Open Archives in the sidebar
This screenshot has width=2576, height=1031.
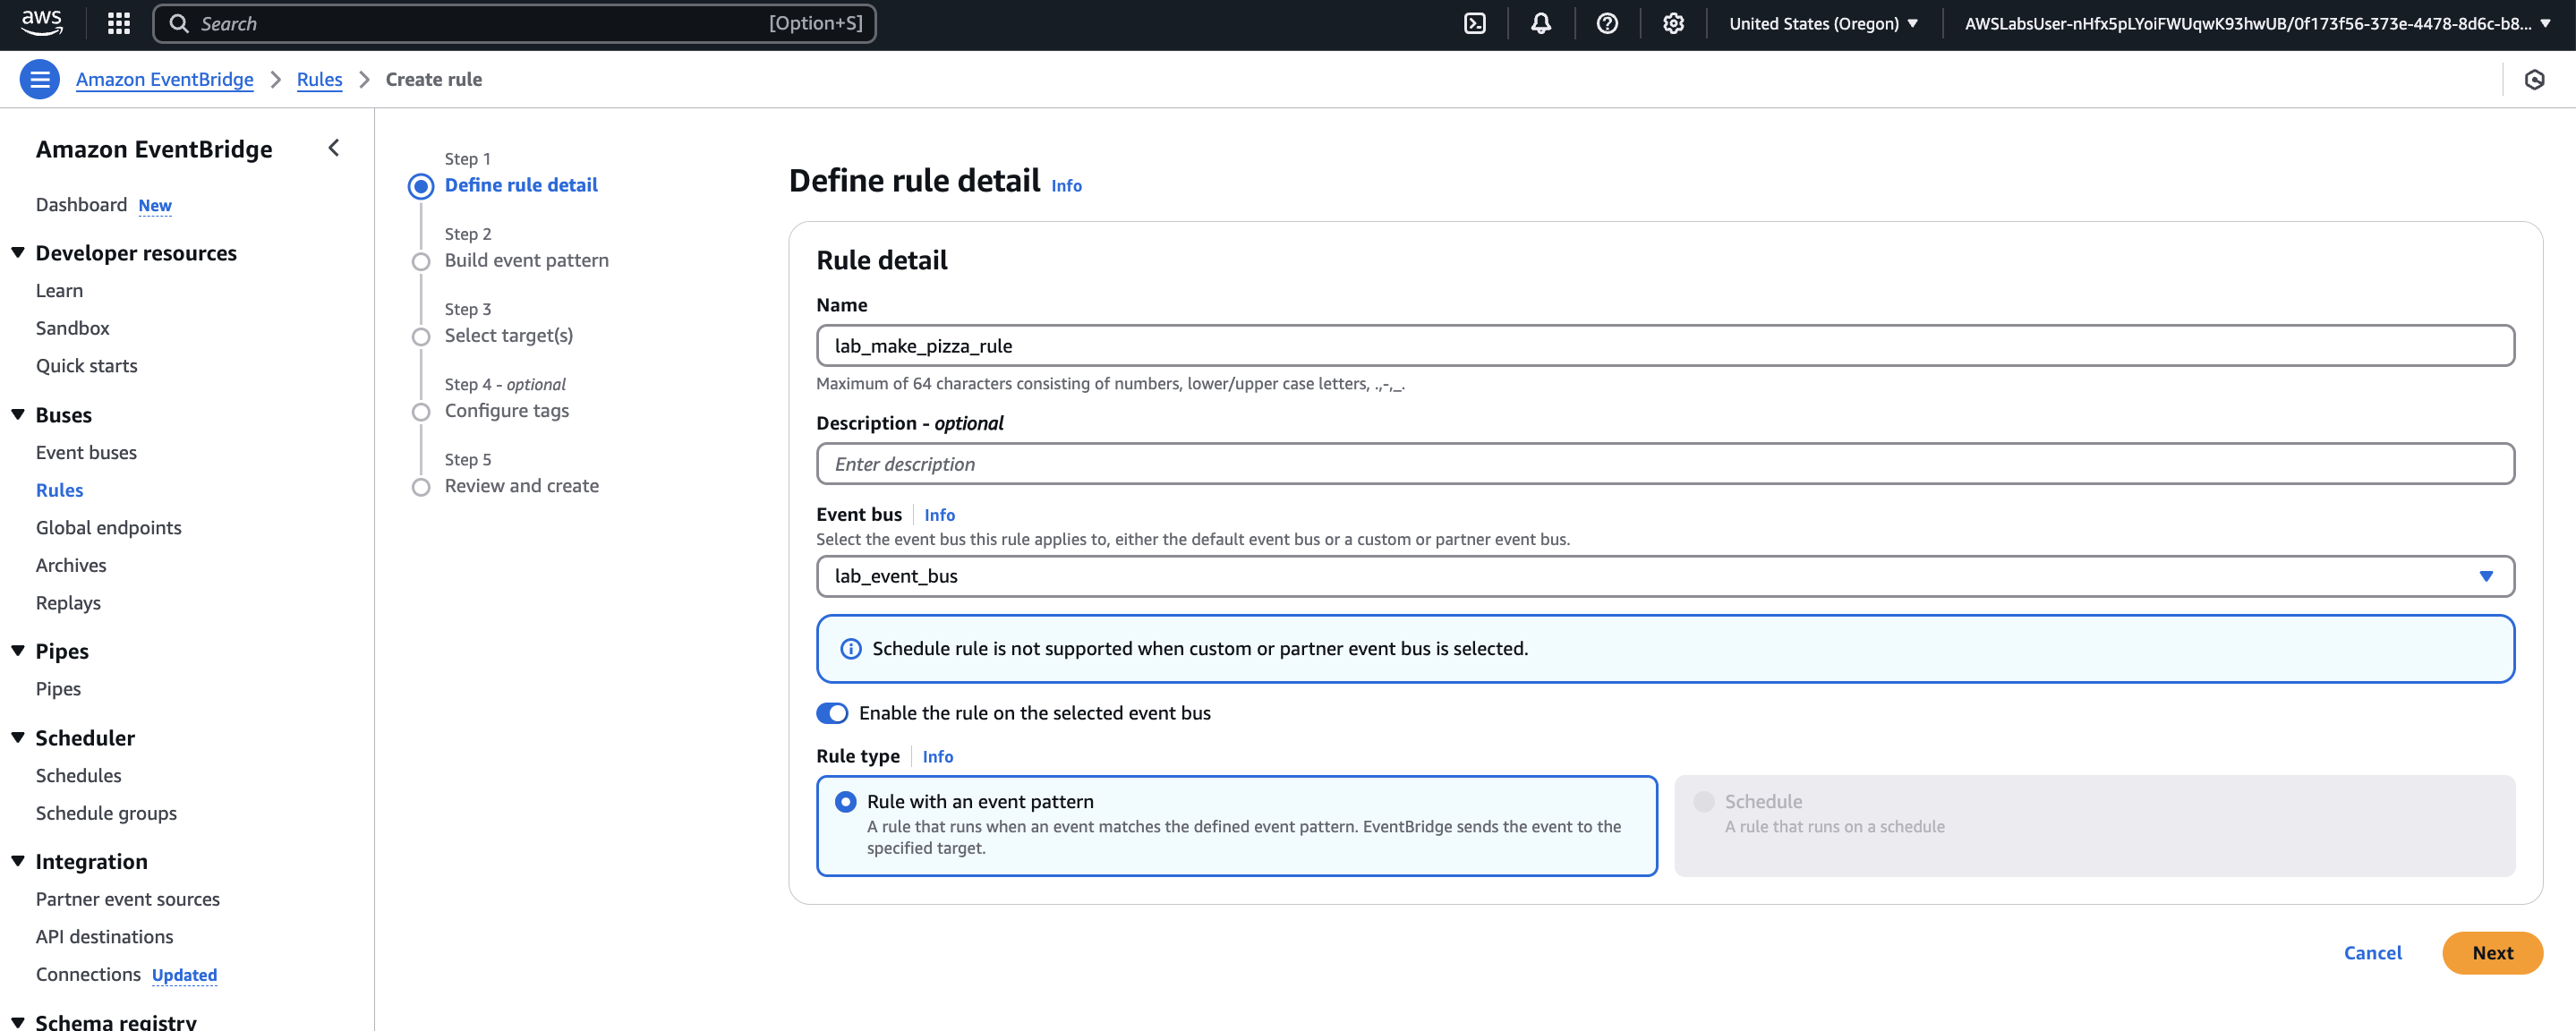70,564
